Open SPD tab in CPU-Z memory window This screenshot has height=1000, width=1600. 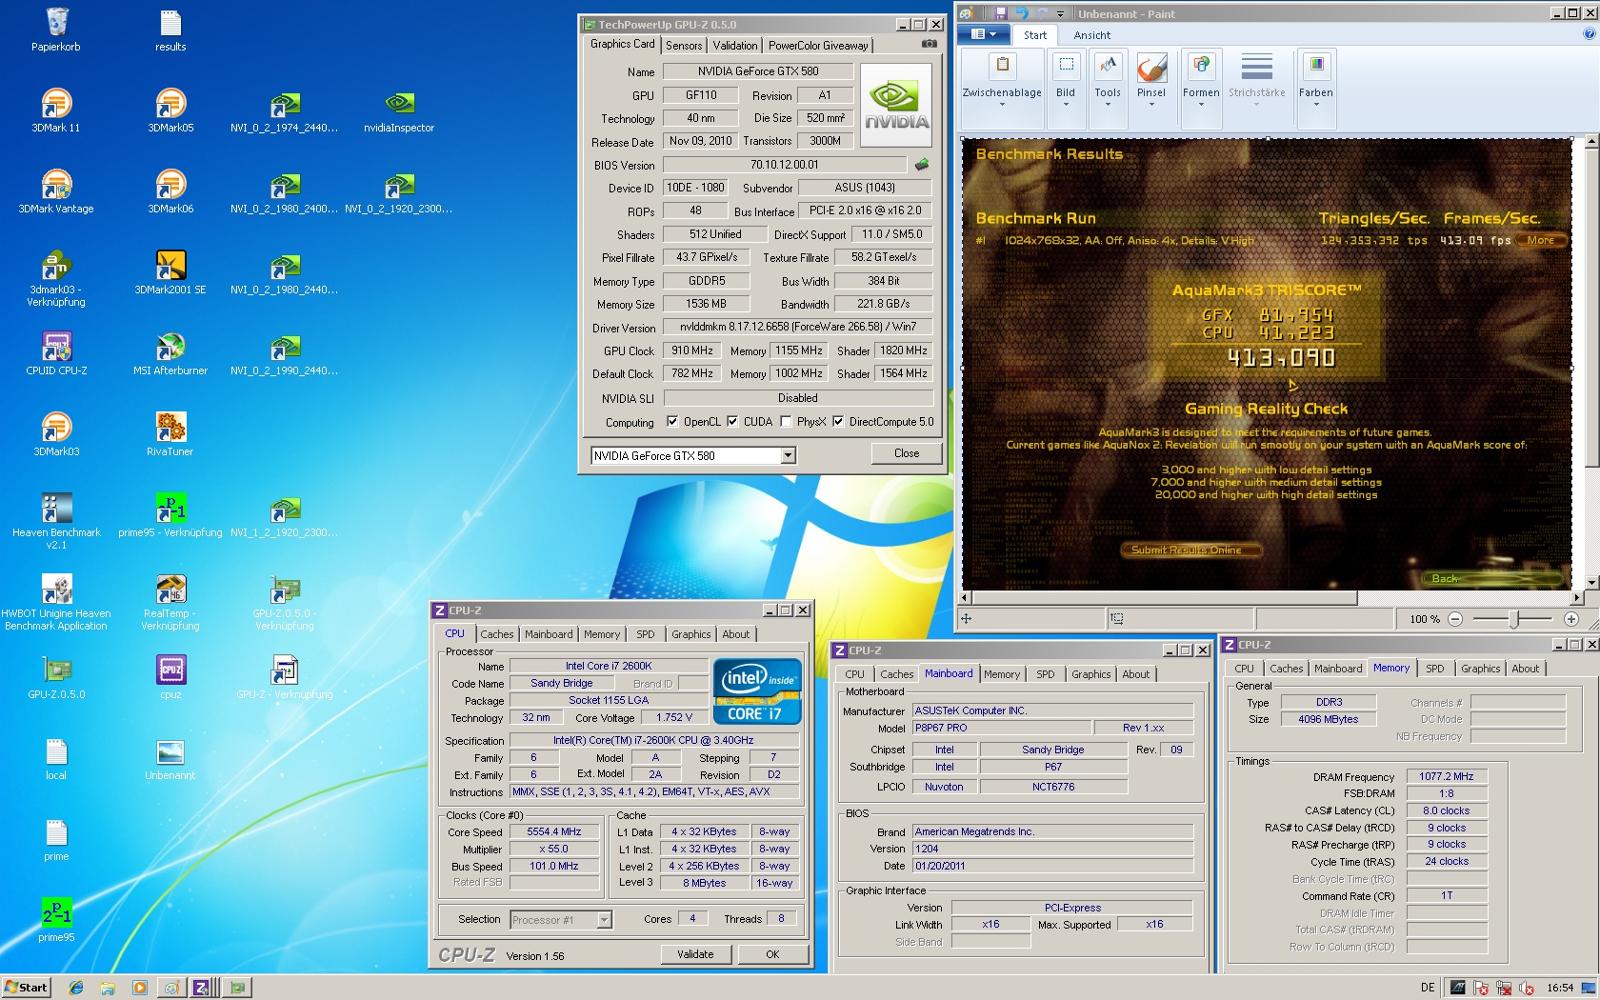[1435, 668]
